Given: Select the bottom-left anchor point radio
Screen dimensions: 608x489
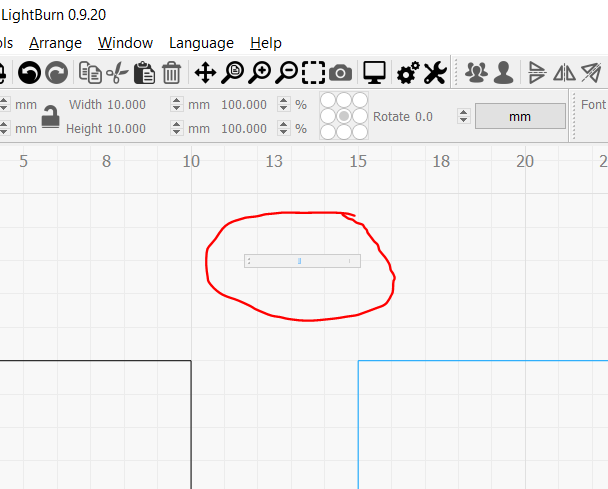Looking at the screenshot, I should [x=328, y=132].
